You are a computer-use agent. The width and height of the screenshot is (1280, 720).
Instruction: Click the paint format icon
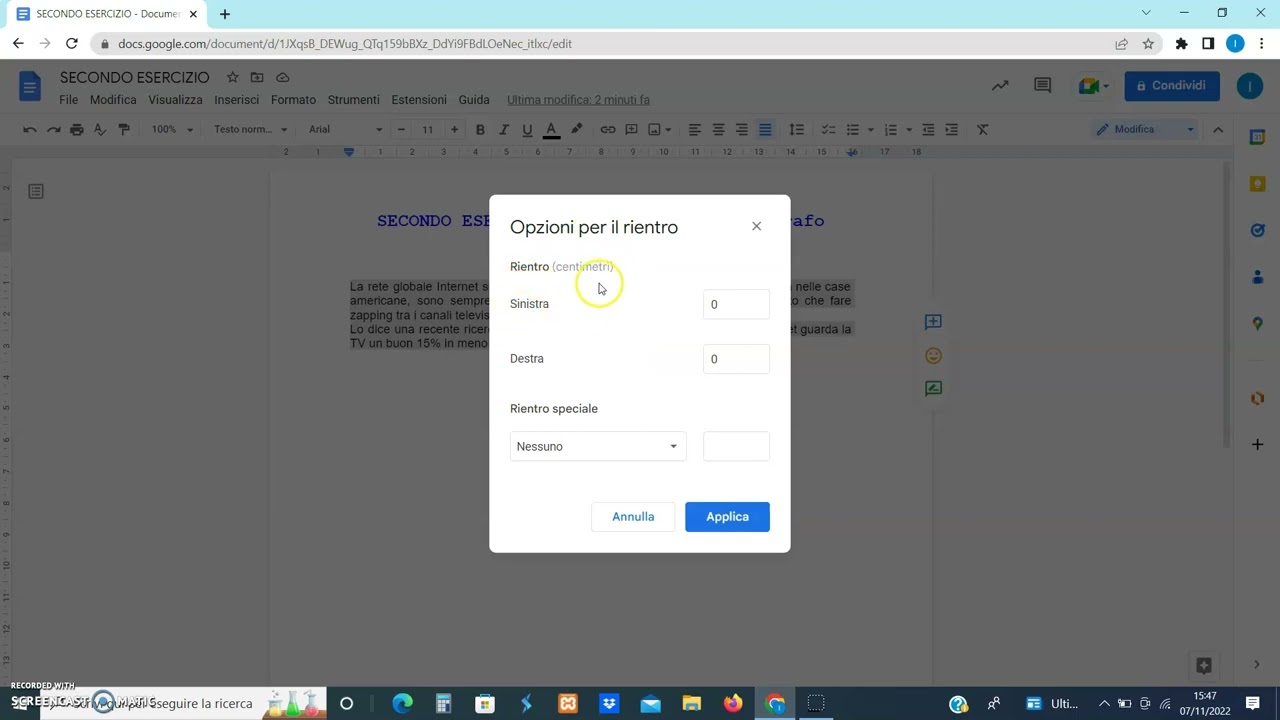point(124,129)
